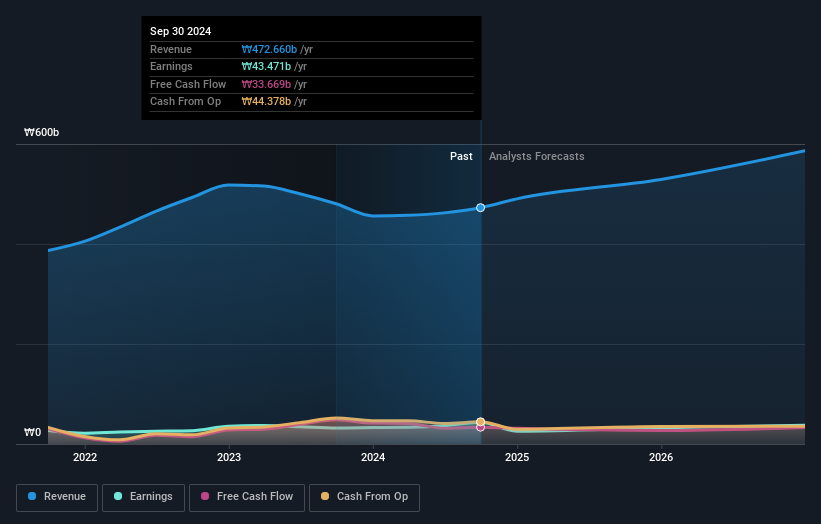Screen dimensions: 821x524
Task: Click the Cash From Op label in tooltip
Action: coord(185,102)
